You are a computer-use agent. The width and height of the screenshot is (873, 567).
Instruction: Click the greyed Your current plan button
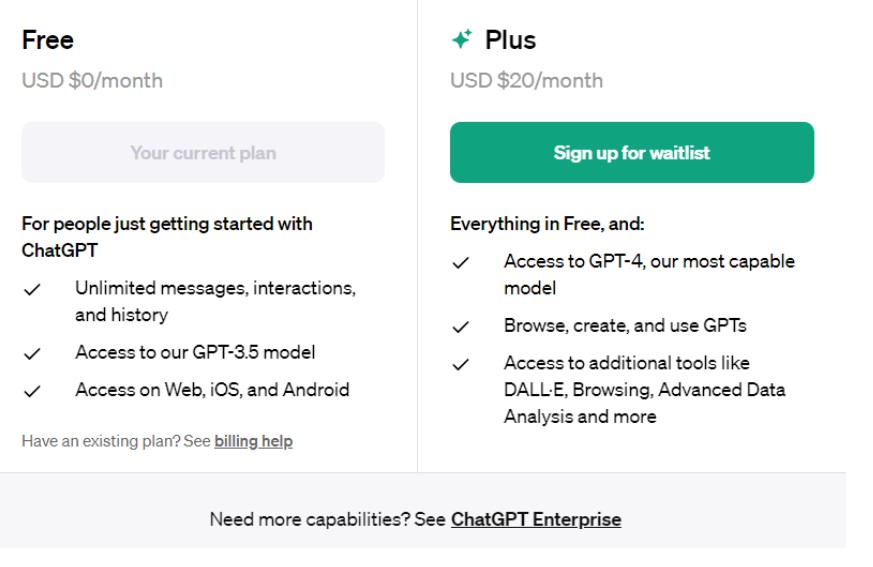203,153
